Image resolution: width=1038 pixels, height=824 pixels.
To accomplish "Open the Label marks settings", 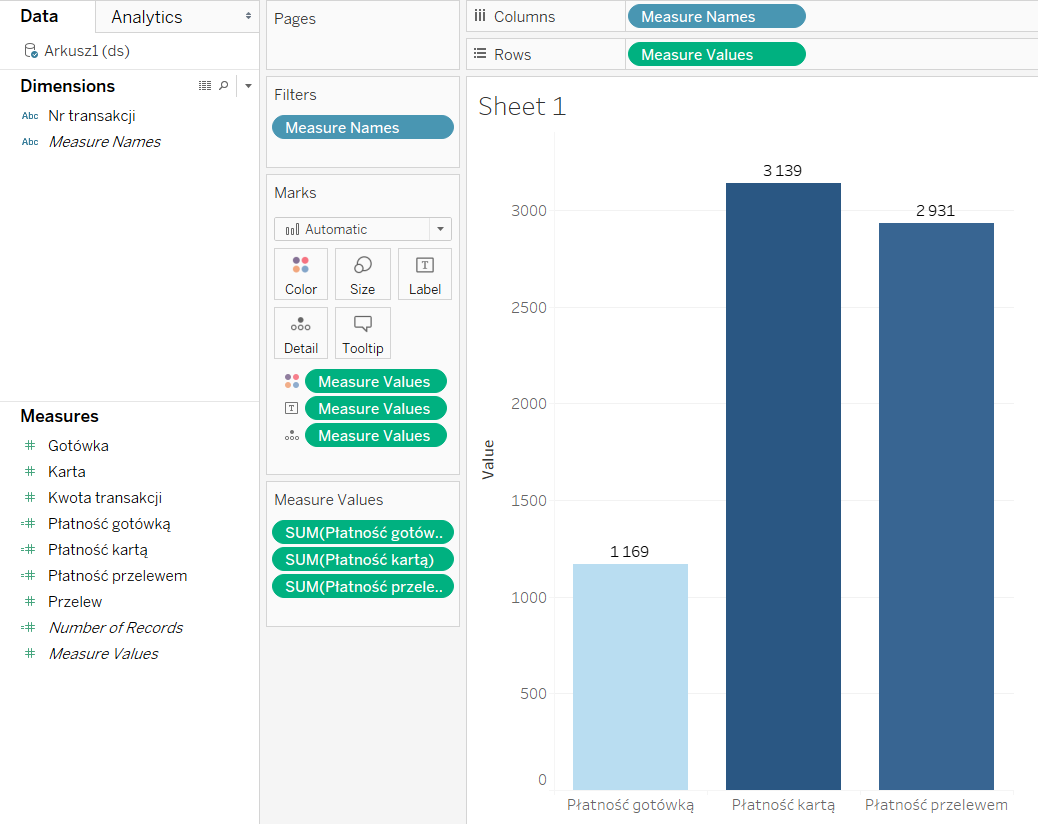I will [x=424, y=274].
